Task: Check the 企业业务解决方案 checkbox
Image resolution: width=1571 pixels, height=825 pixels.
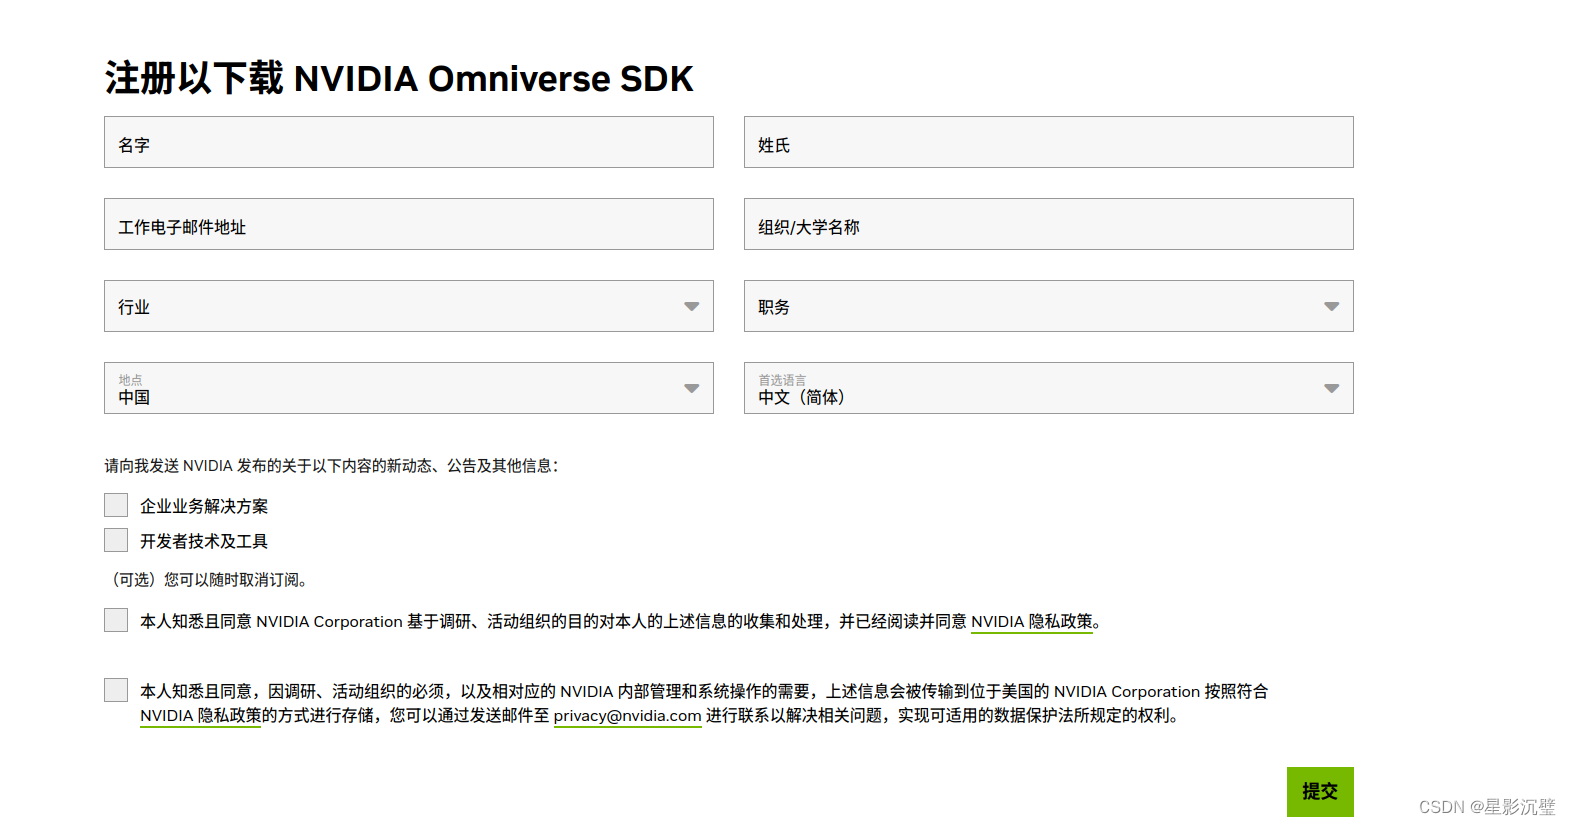Action: (116, 505)
